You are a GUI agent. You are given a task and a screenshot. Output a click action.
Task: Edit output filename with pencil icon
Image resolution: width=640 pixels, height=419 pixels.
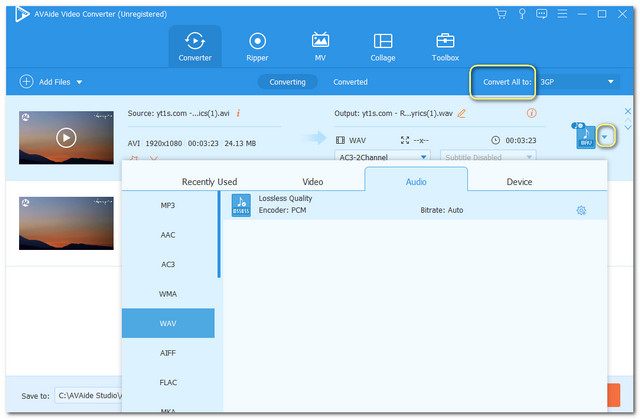pos(461,113)
